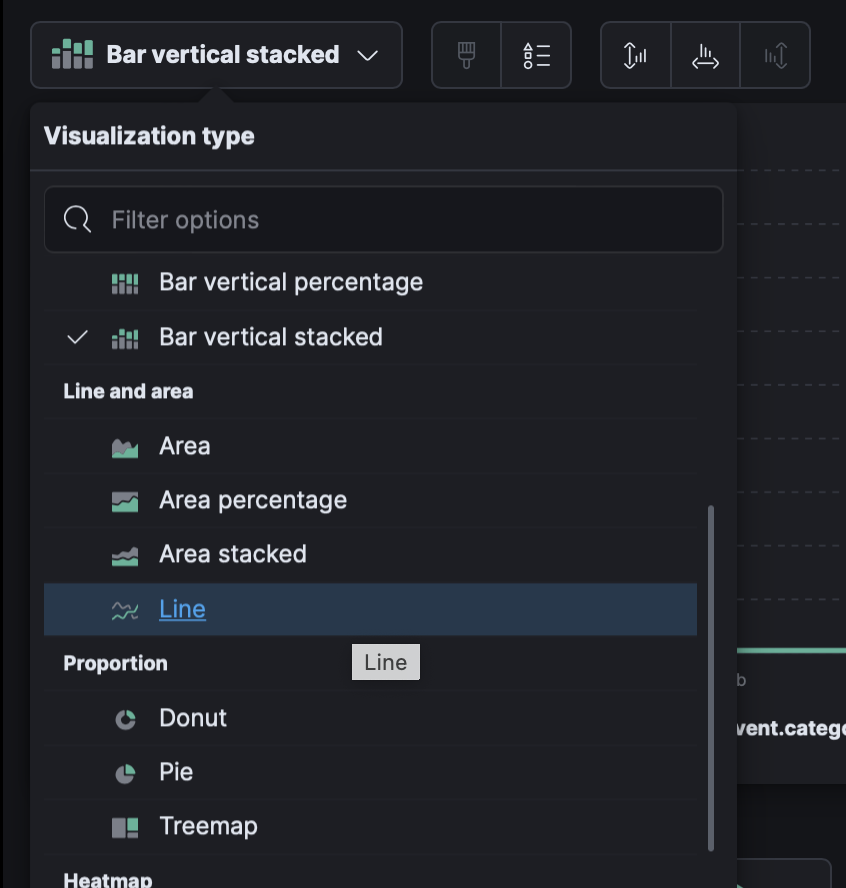Choose the checked Bar vertical stacked option
Viewport: 846px width, 888px height.
(x=270, y=337)
